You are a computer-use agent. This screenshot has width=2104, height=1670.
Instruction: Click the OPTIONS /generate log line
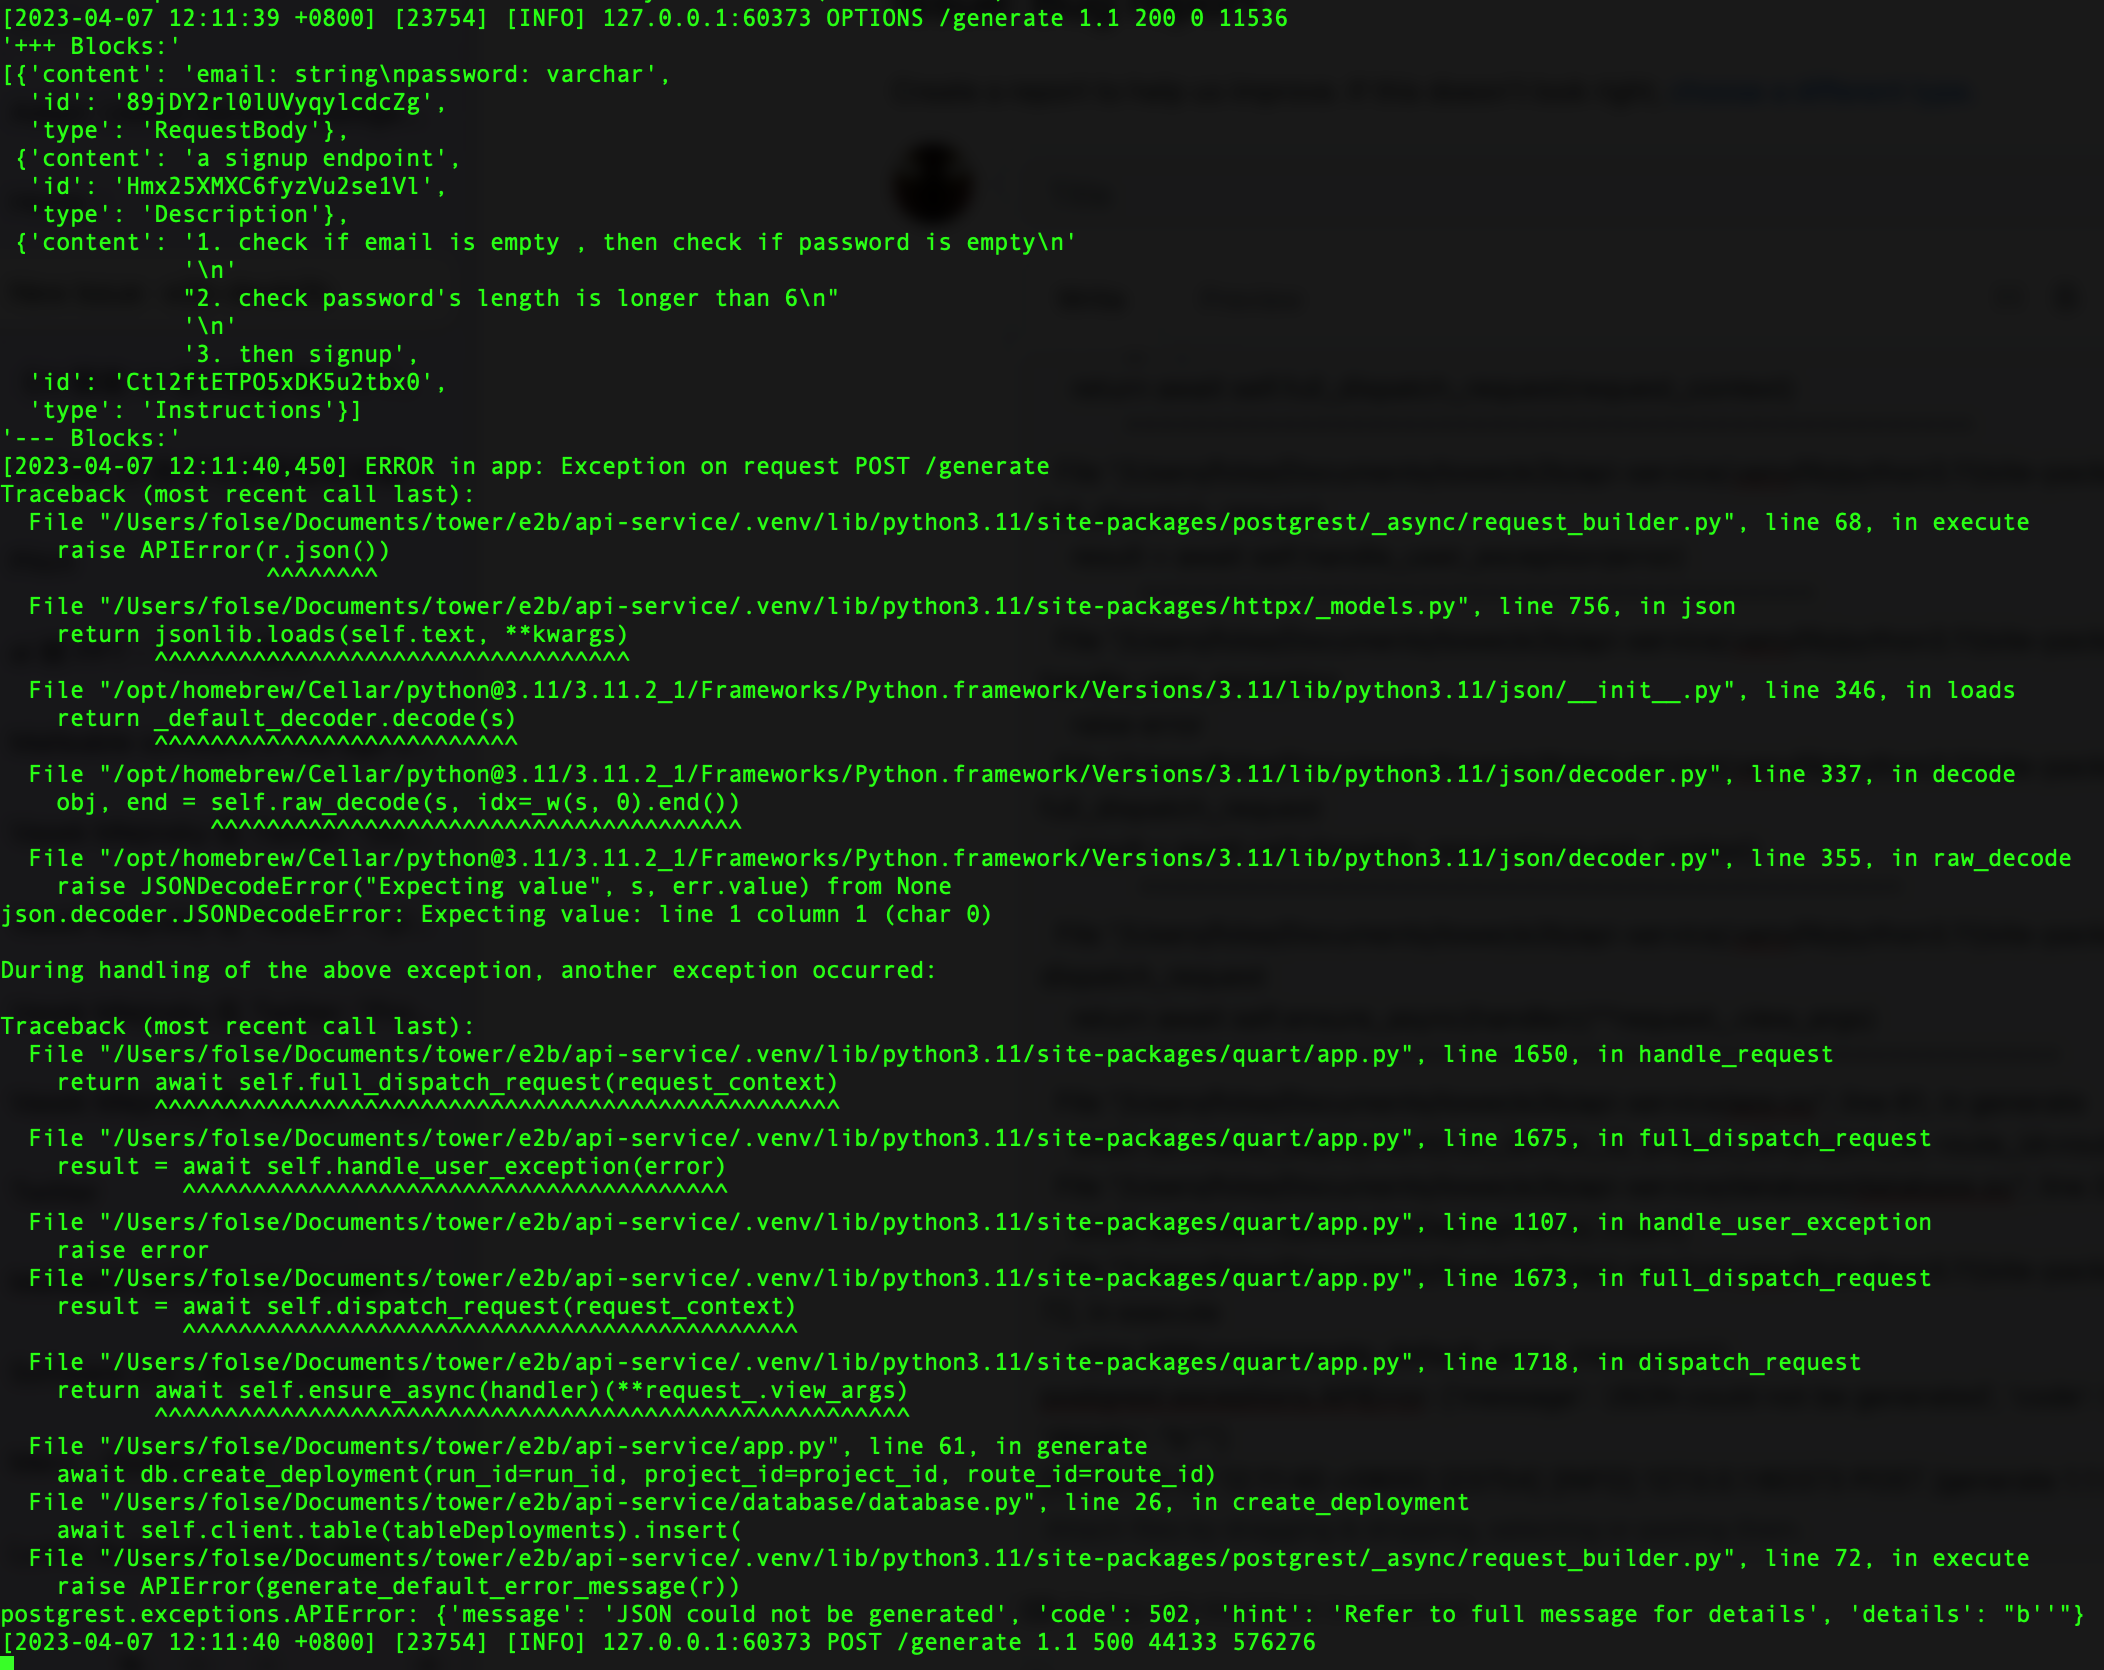tap(645, 18)
